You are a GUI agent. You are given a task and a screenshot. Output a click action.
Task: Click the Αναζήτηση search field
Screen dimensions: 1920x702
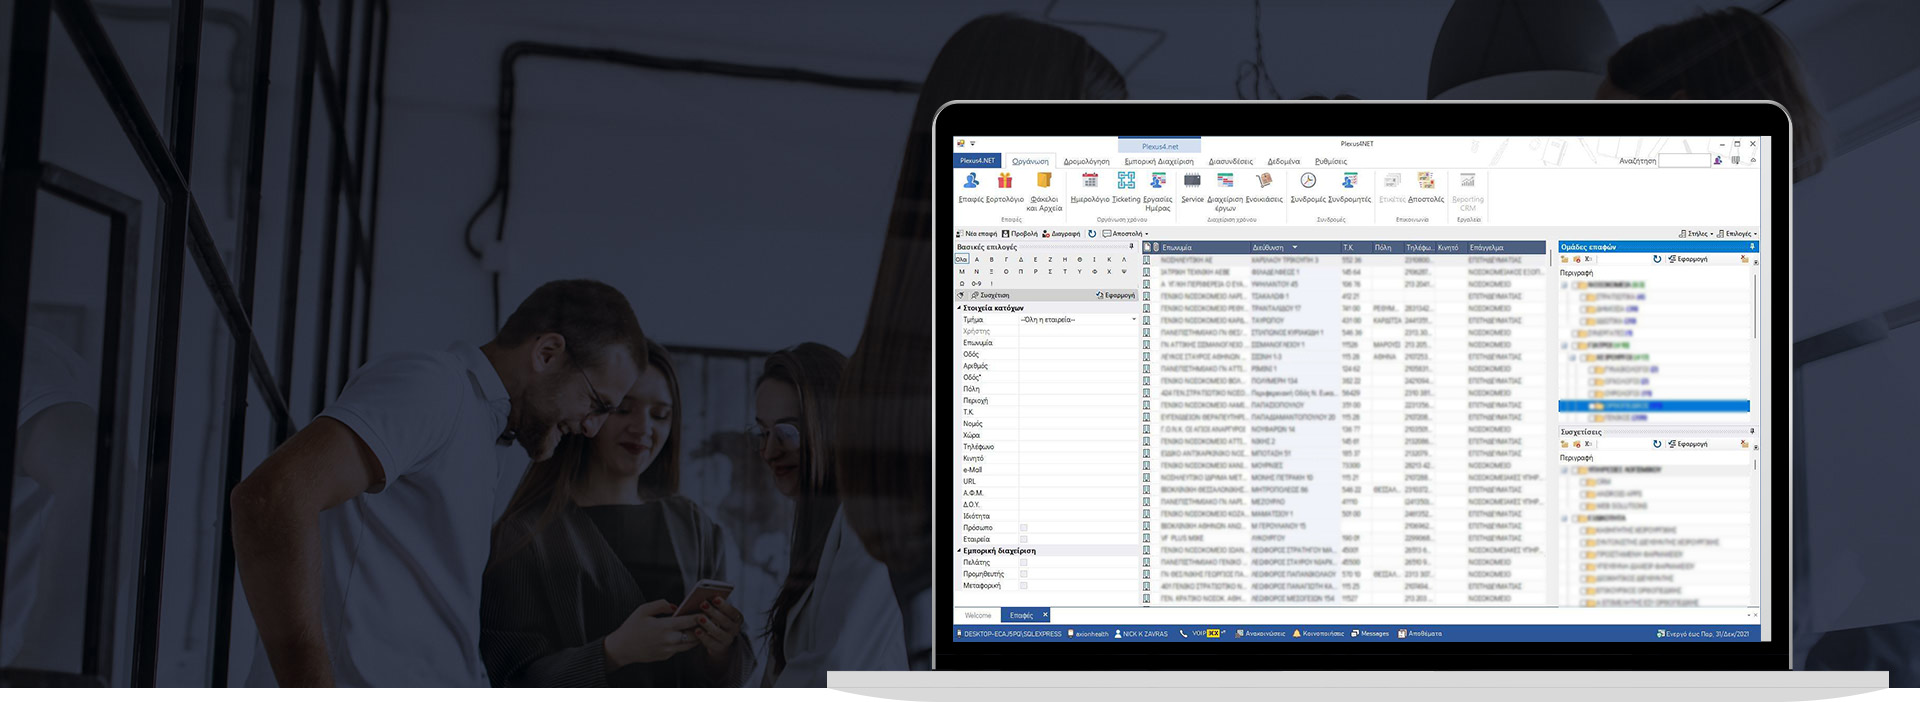tap(1683, 161)
